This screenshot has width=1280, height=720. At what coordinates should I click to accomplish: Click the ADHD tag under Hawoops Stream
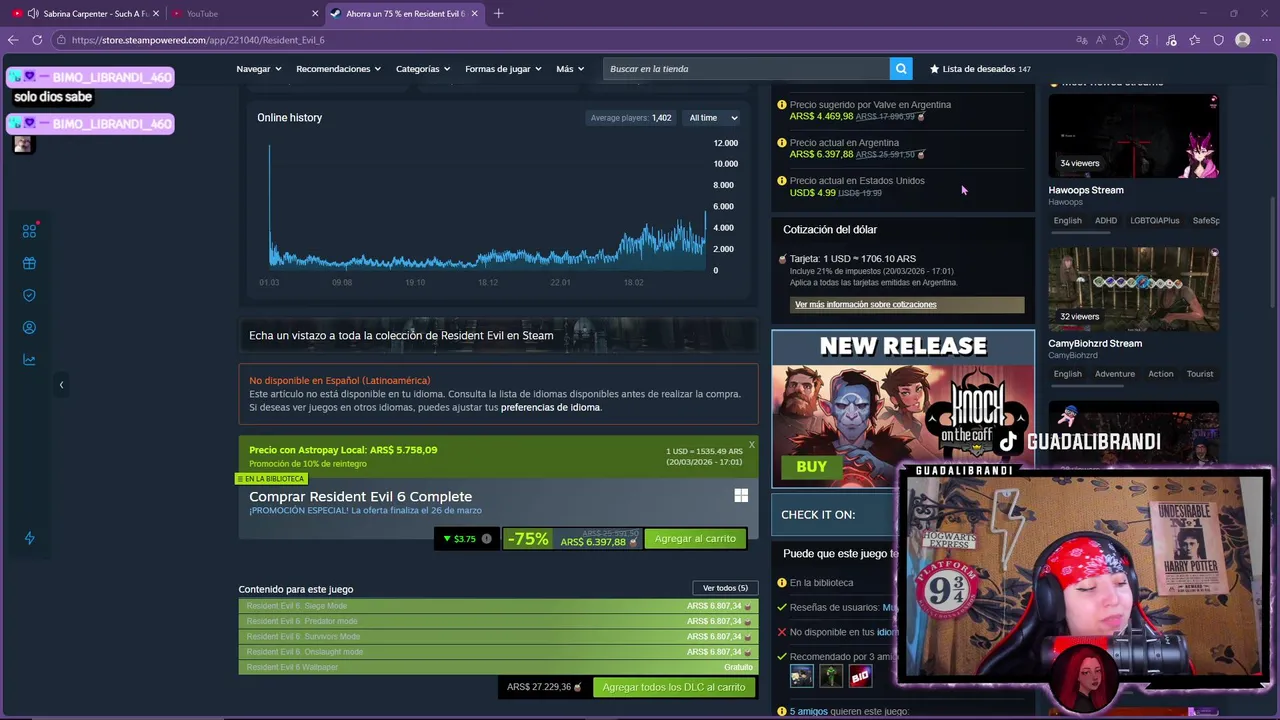[1105, 221]
